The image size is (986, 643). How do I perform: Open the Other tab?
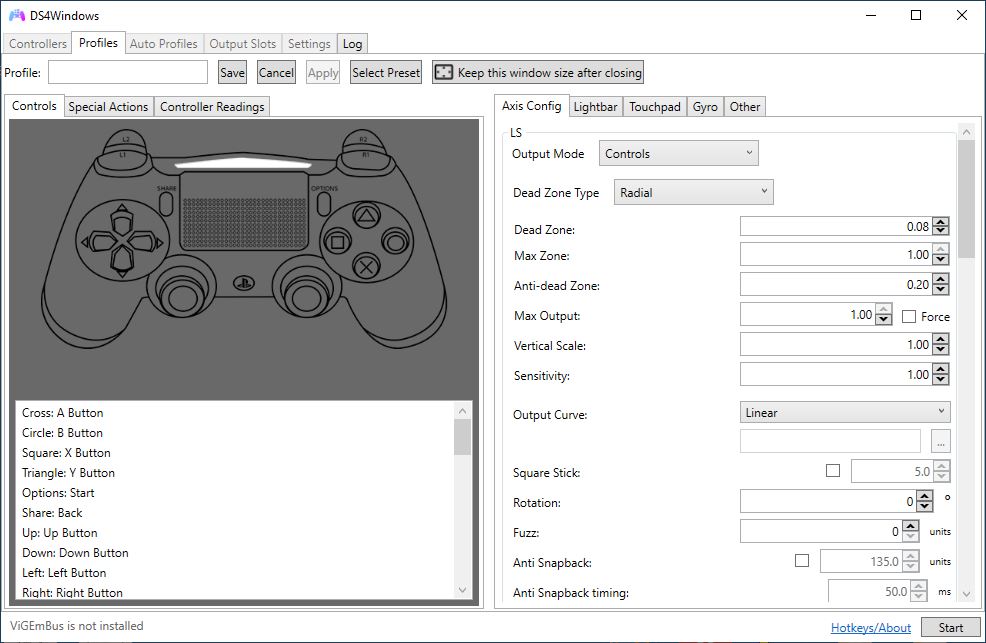pyautogui.click(x=745, y=106)
